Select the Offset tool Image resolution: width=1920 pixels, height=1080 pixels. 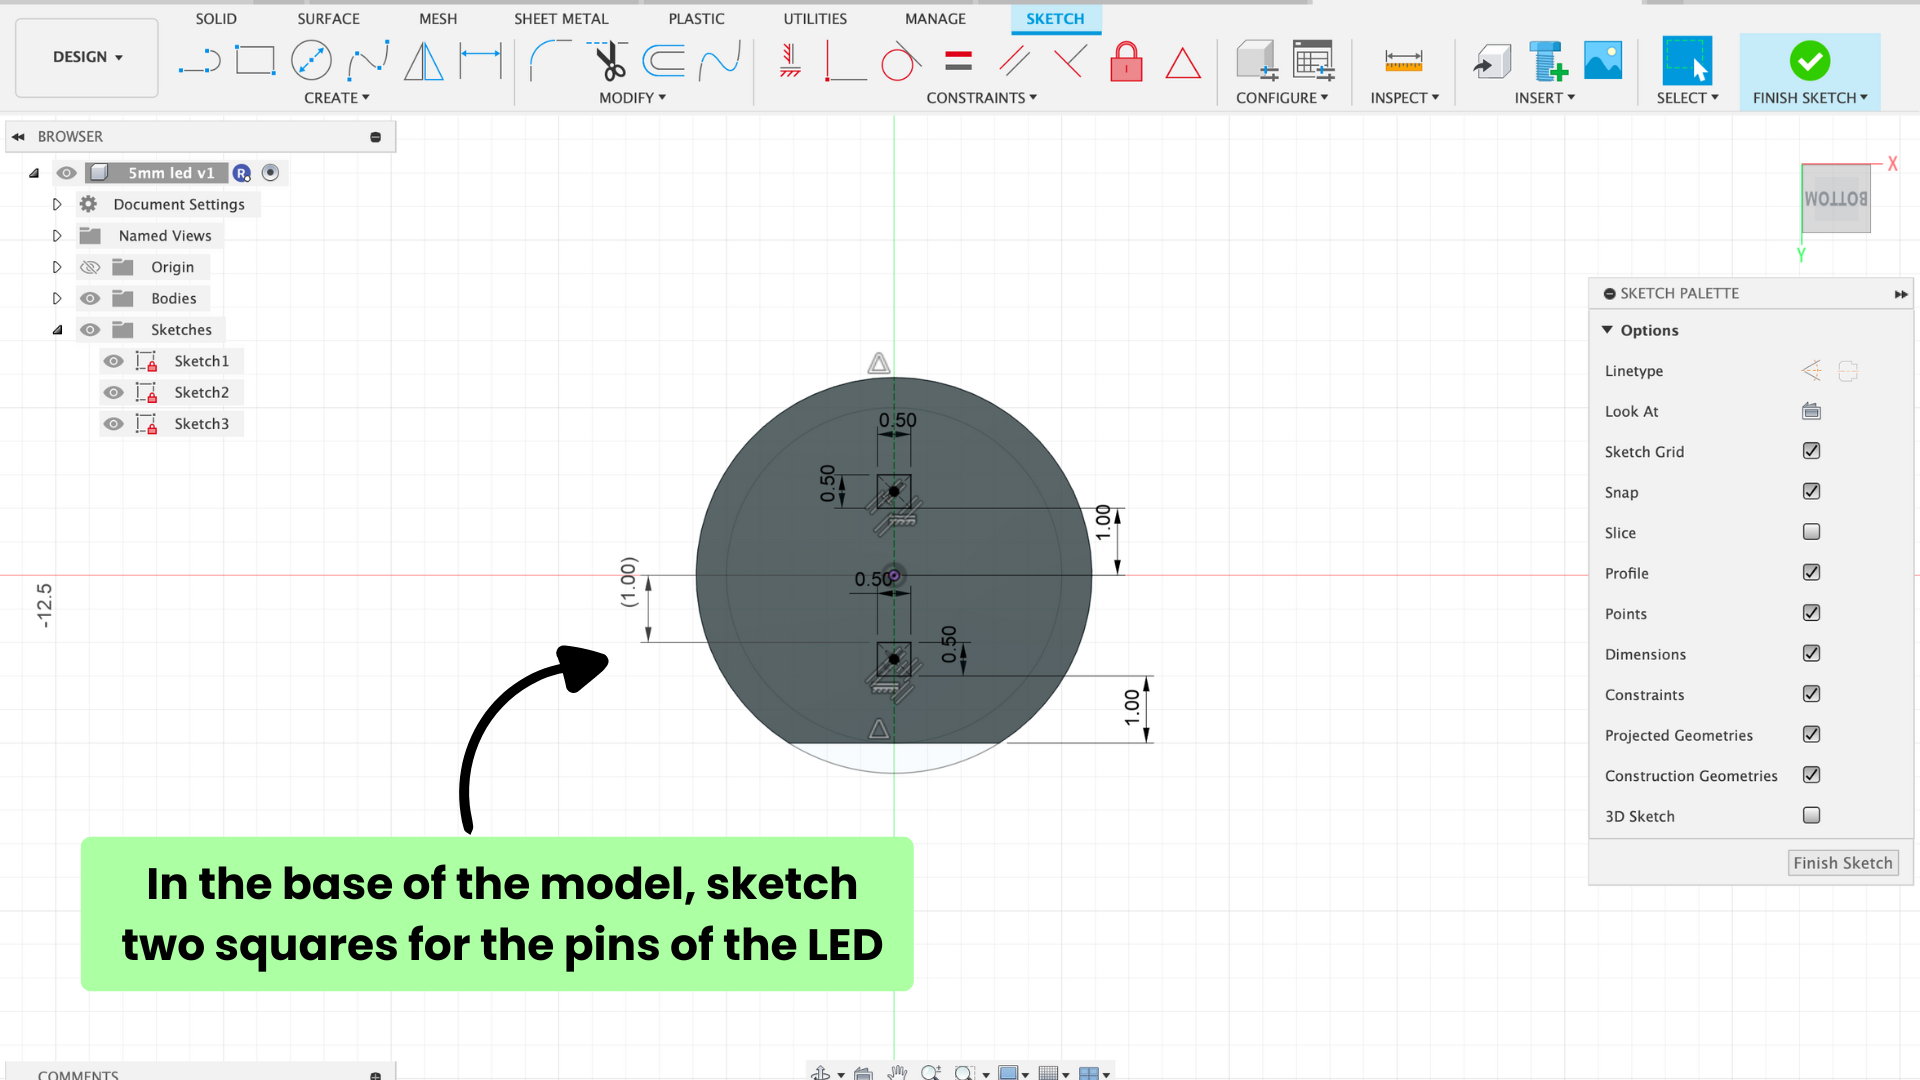pyautogui.click(x=663, y=61)
